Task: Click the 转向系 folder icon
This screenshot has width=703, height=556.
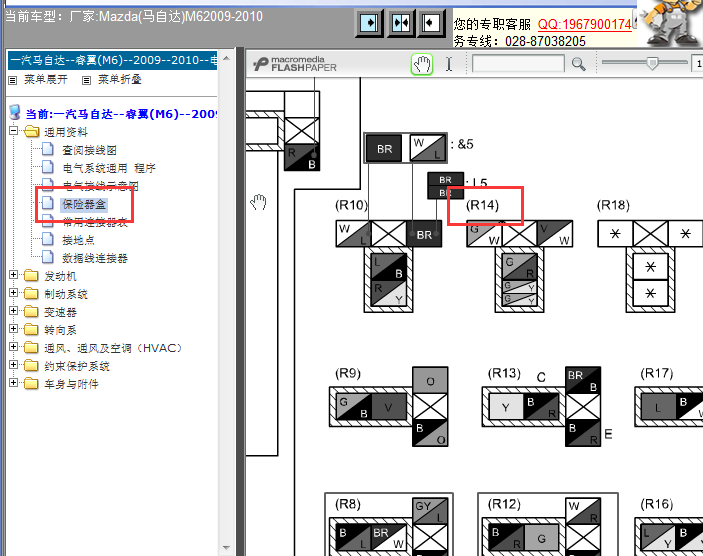Action: [x=31, y=330]
